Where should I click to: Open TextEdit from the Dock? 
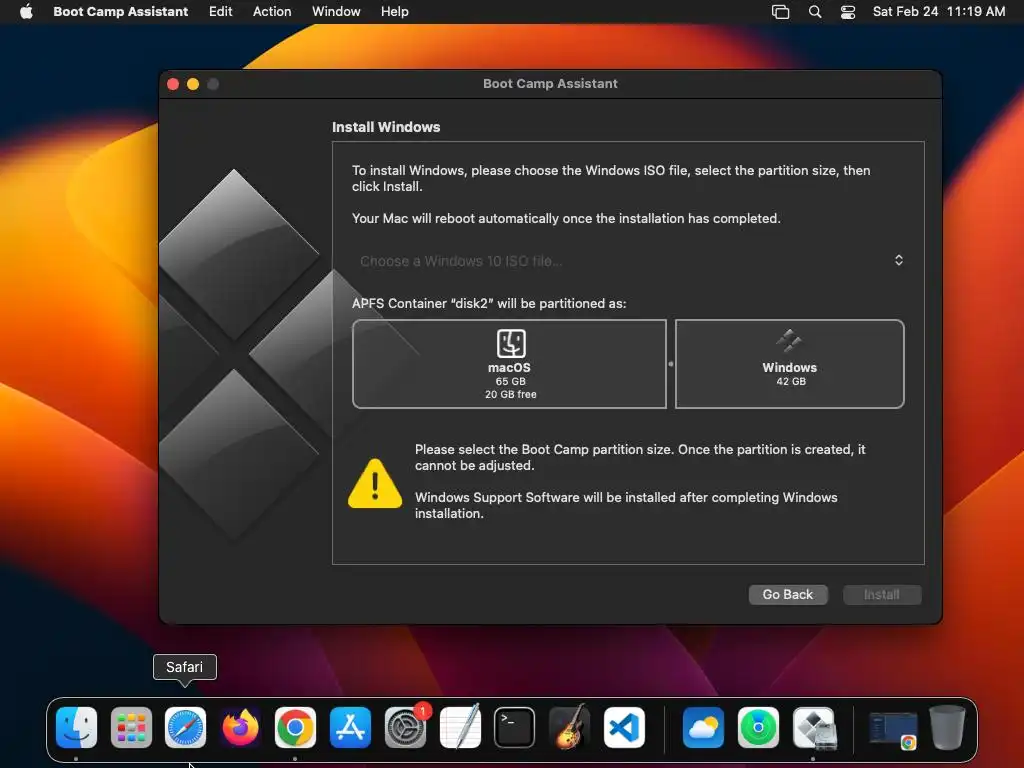coord(460,727)
